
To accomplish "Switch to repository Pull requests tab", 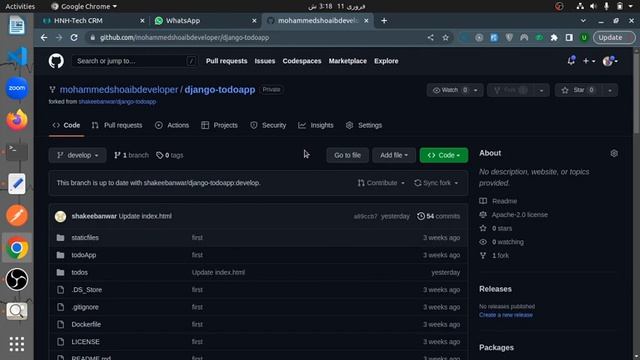I will click(x=117, y=125).
